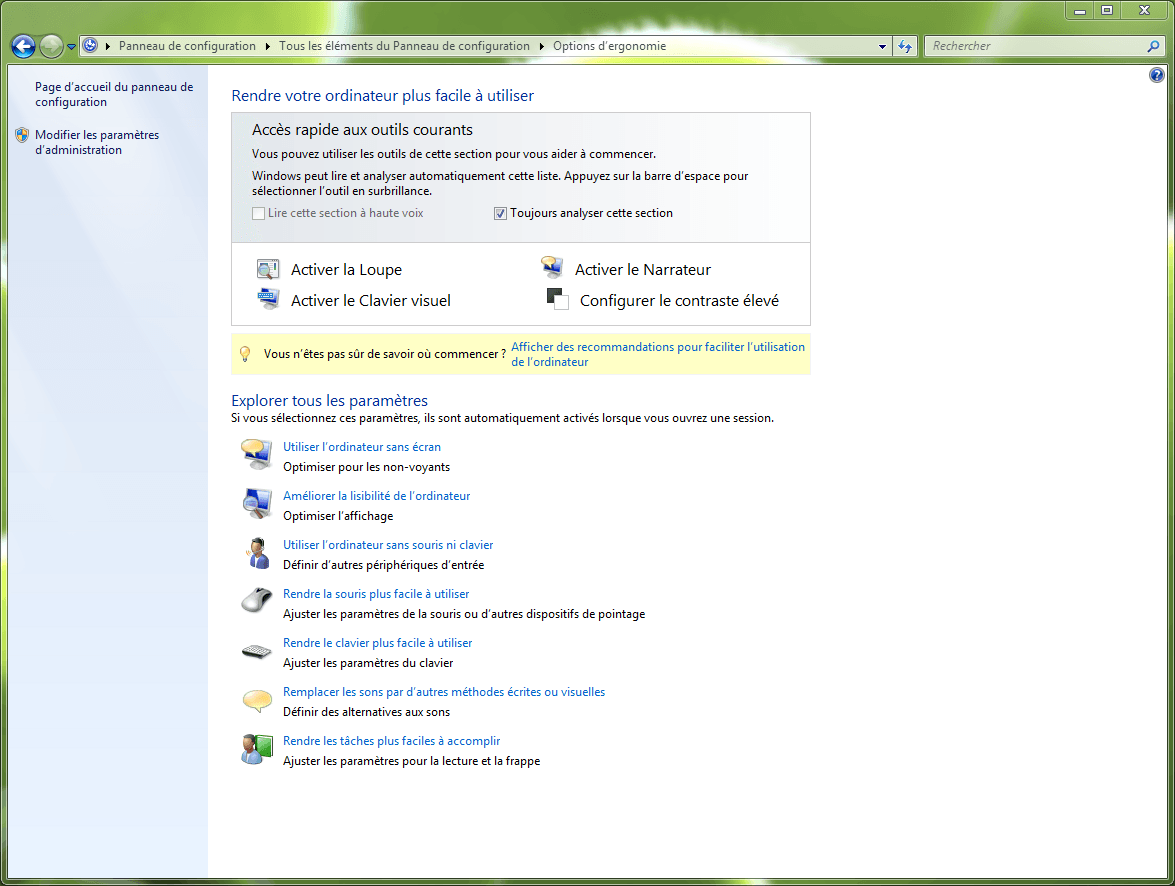Viewport: 1175px width, 886px height.
Task: Open Rendre la souris plus facile à utiliser
Action: click(376, 594)
